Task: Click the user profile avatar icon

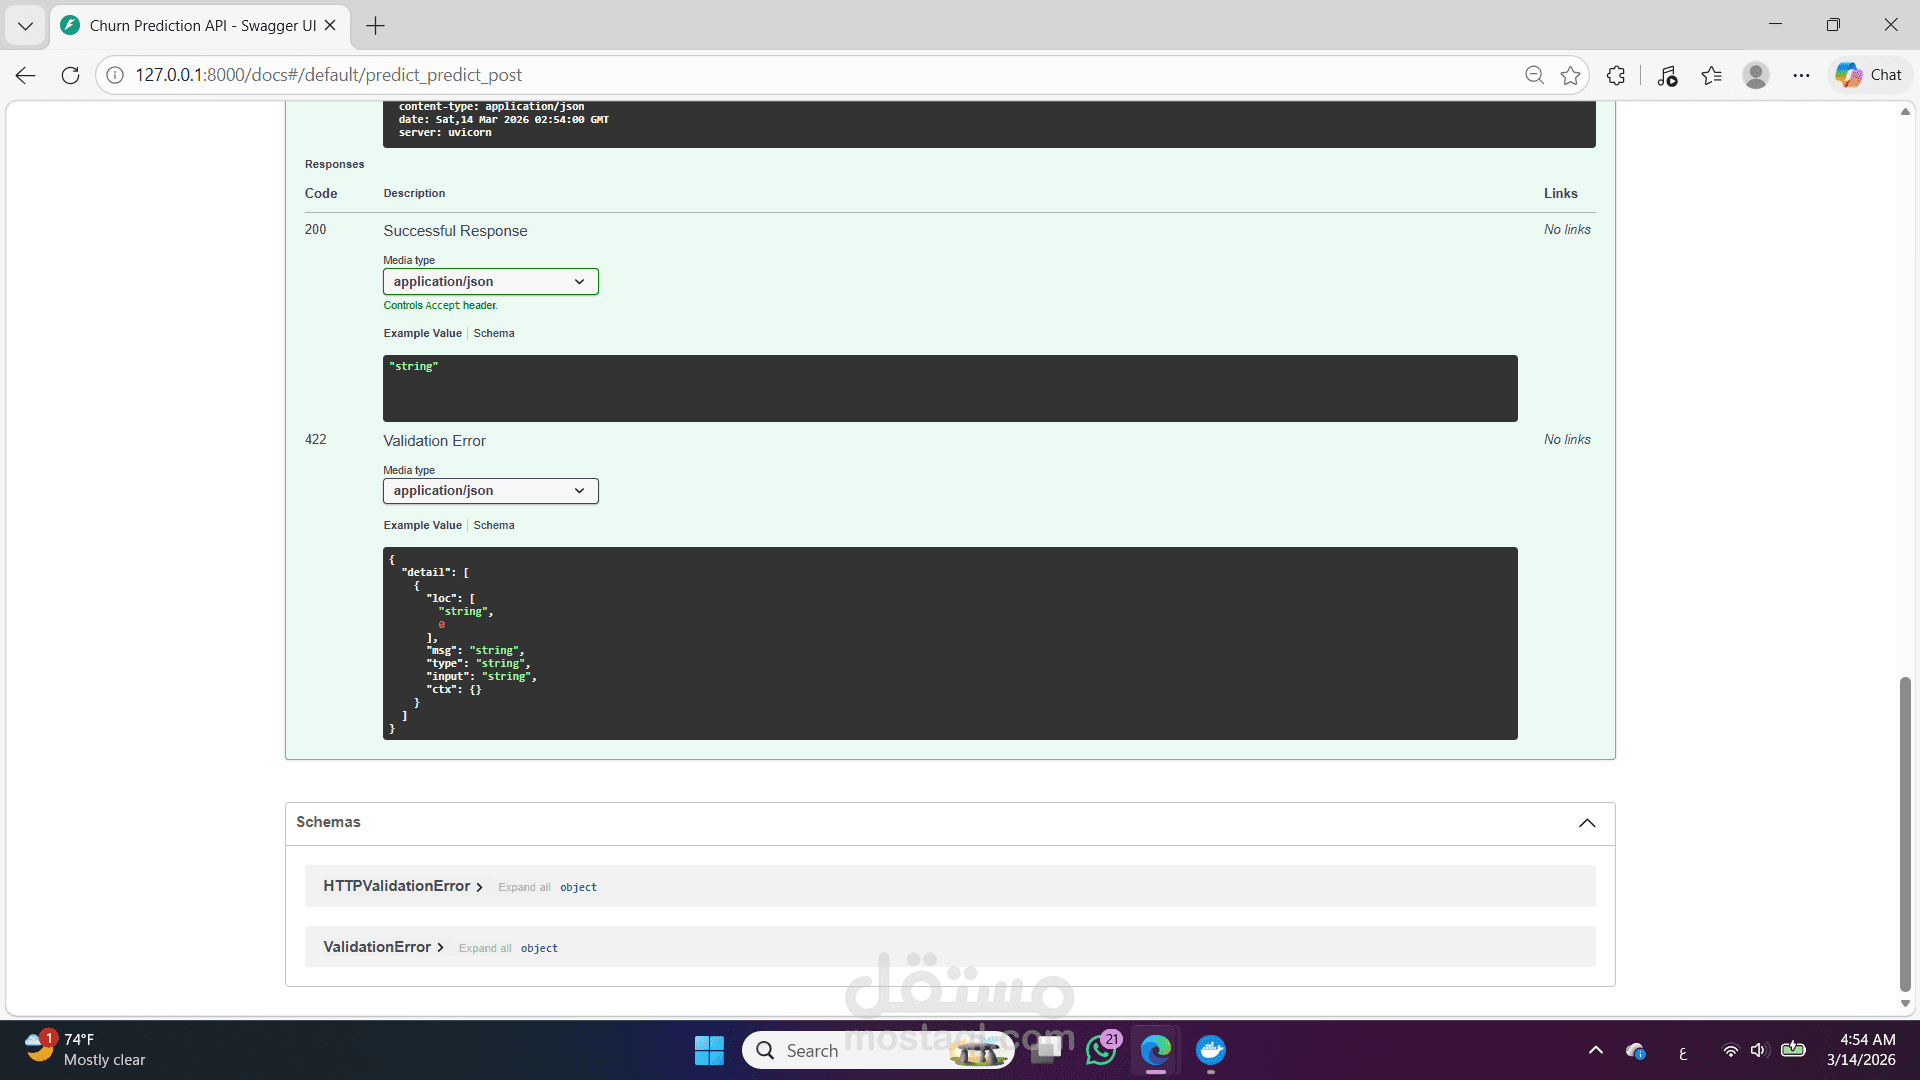Action: pos(1756,75)
